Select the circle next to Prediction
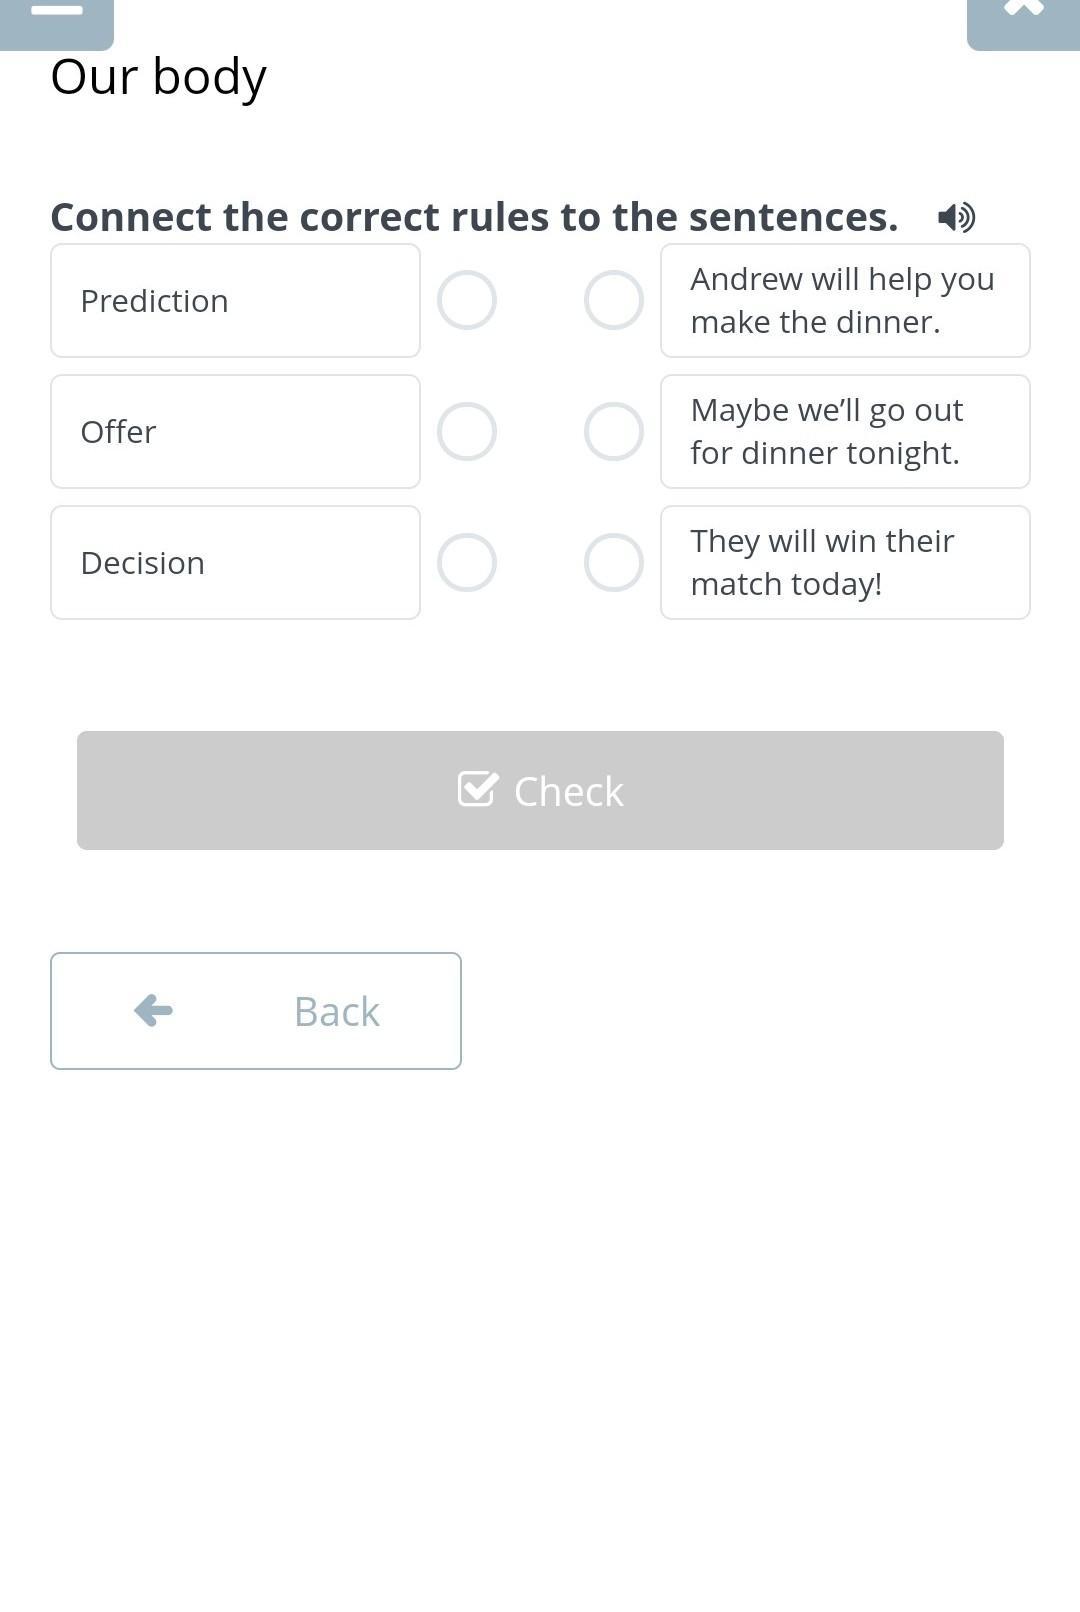The image size is (1080, 1612). point(467,300)
